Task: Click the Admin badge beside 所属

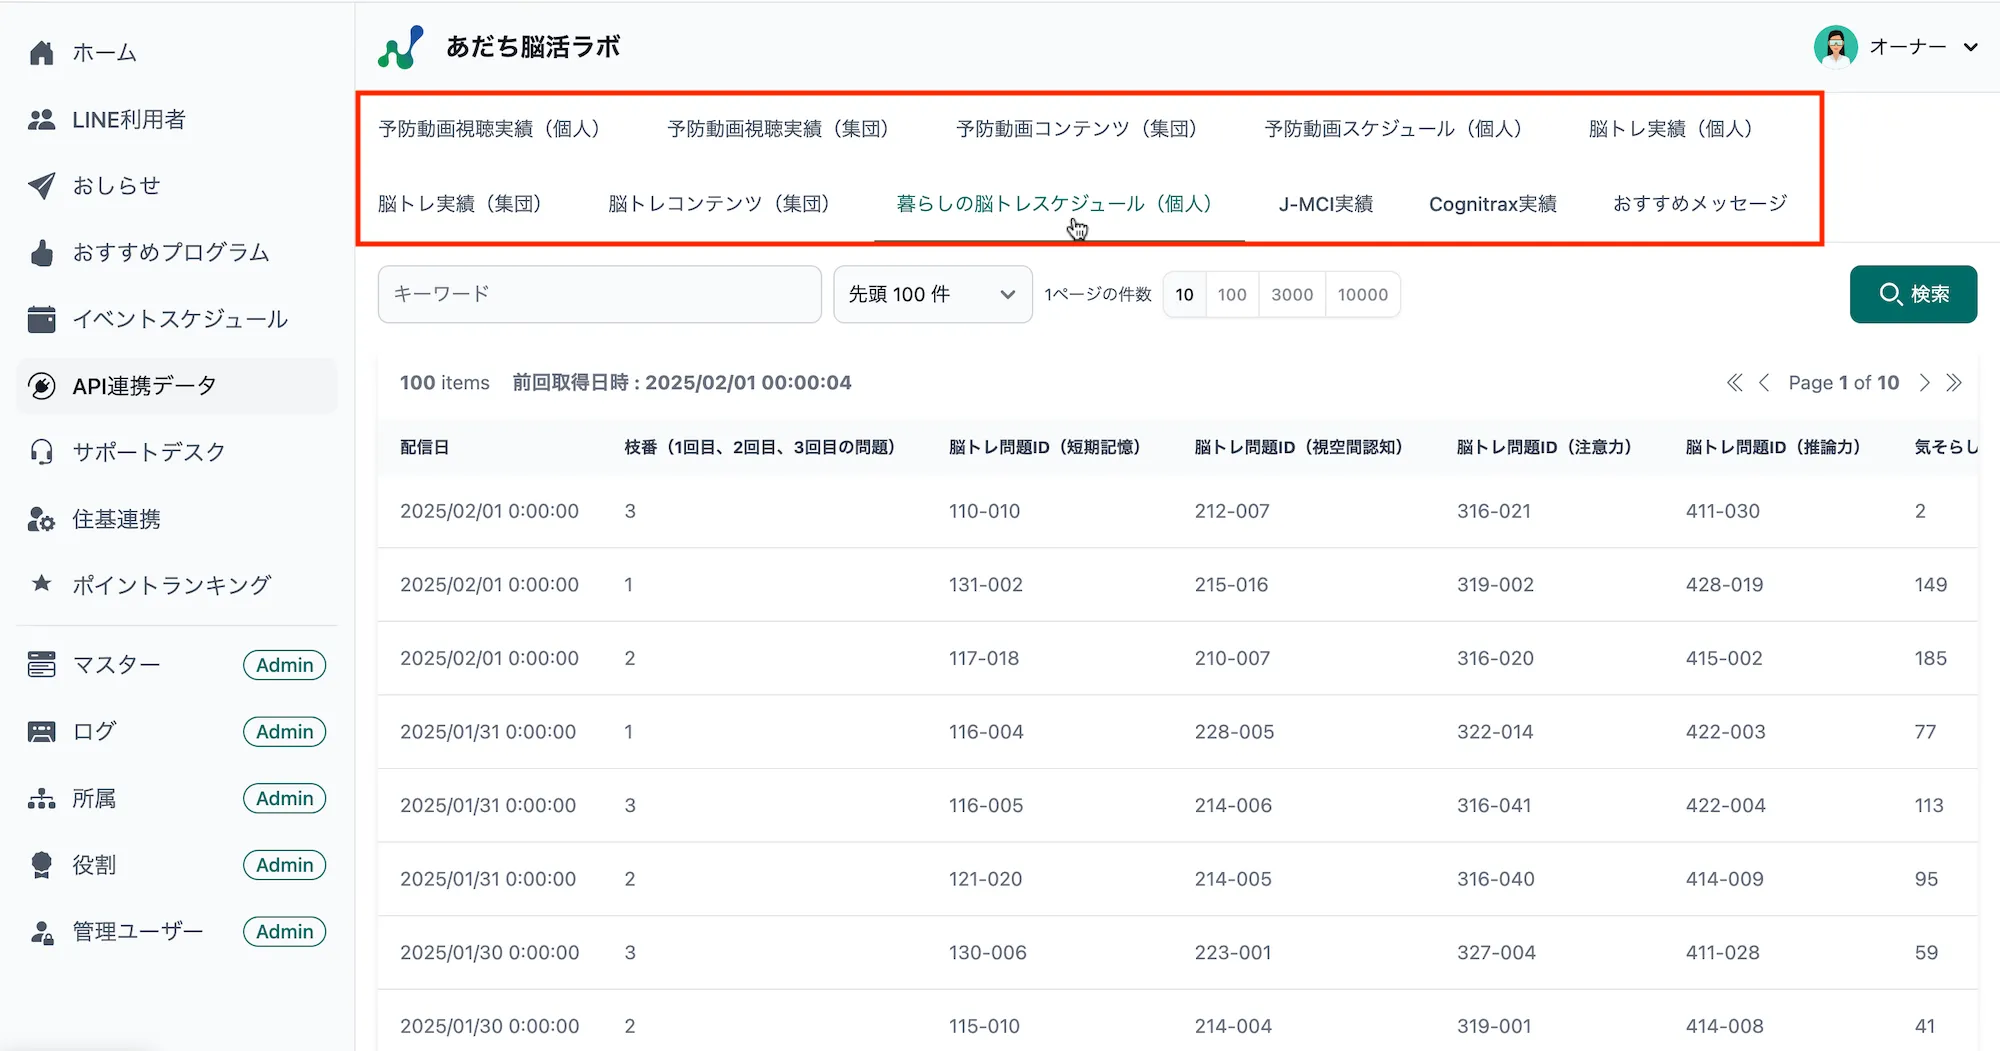Action: click(x=284, y=798)
